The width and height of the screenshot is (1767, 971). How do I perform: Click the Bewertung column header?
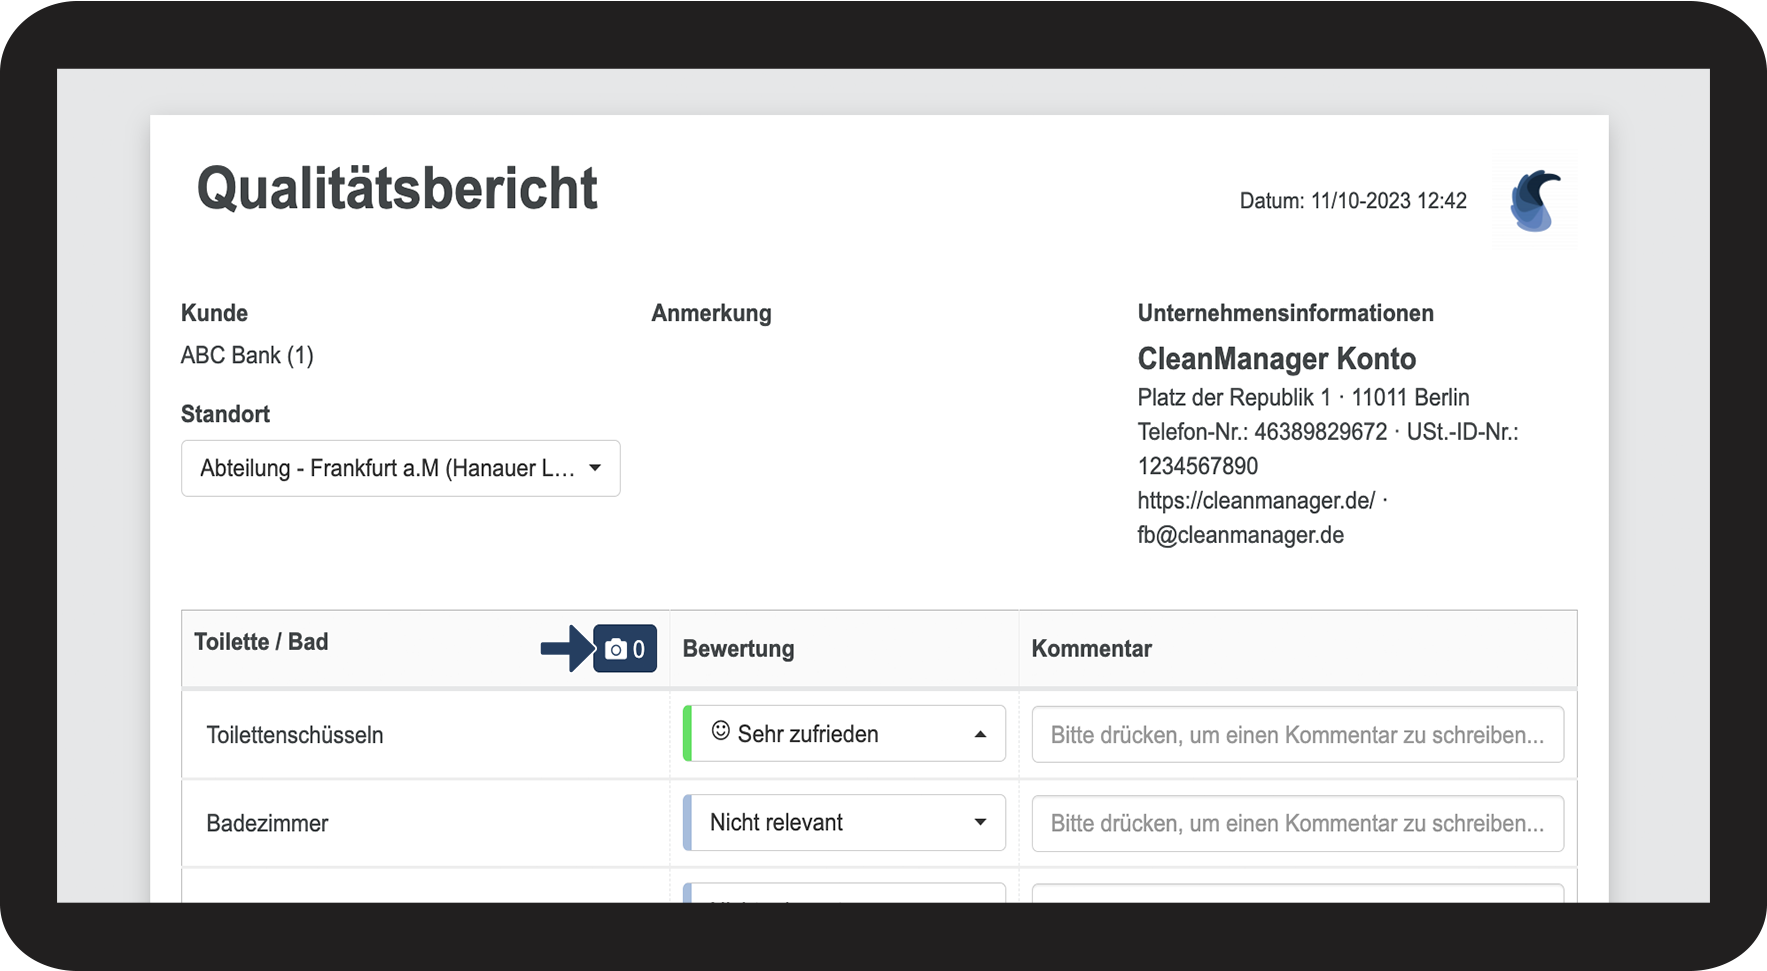[x=738, y=649]
